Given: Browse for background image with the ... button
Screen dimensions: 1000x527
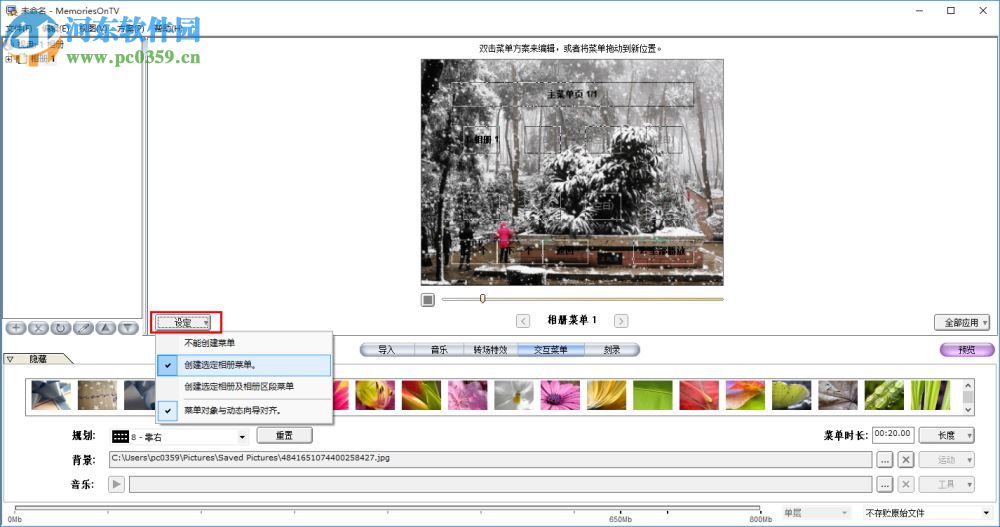Looking at the screenshot, I should tap(884, 459).
